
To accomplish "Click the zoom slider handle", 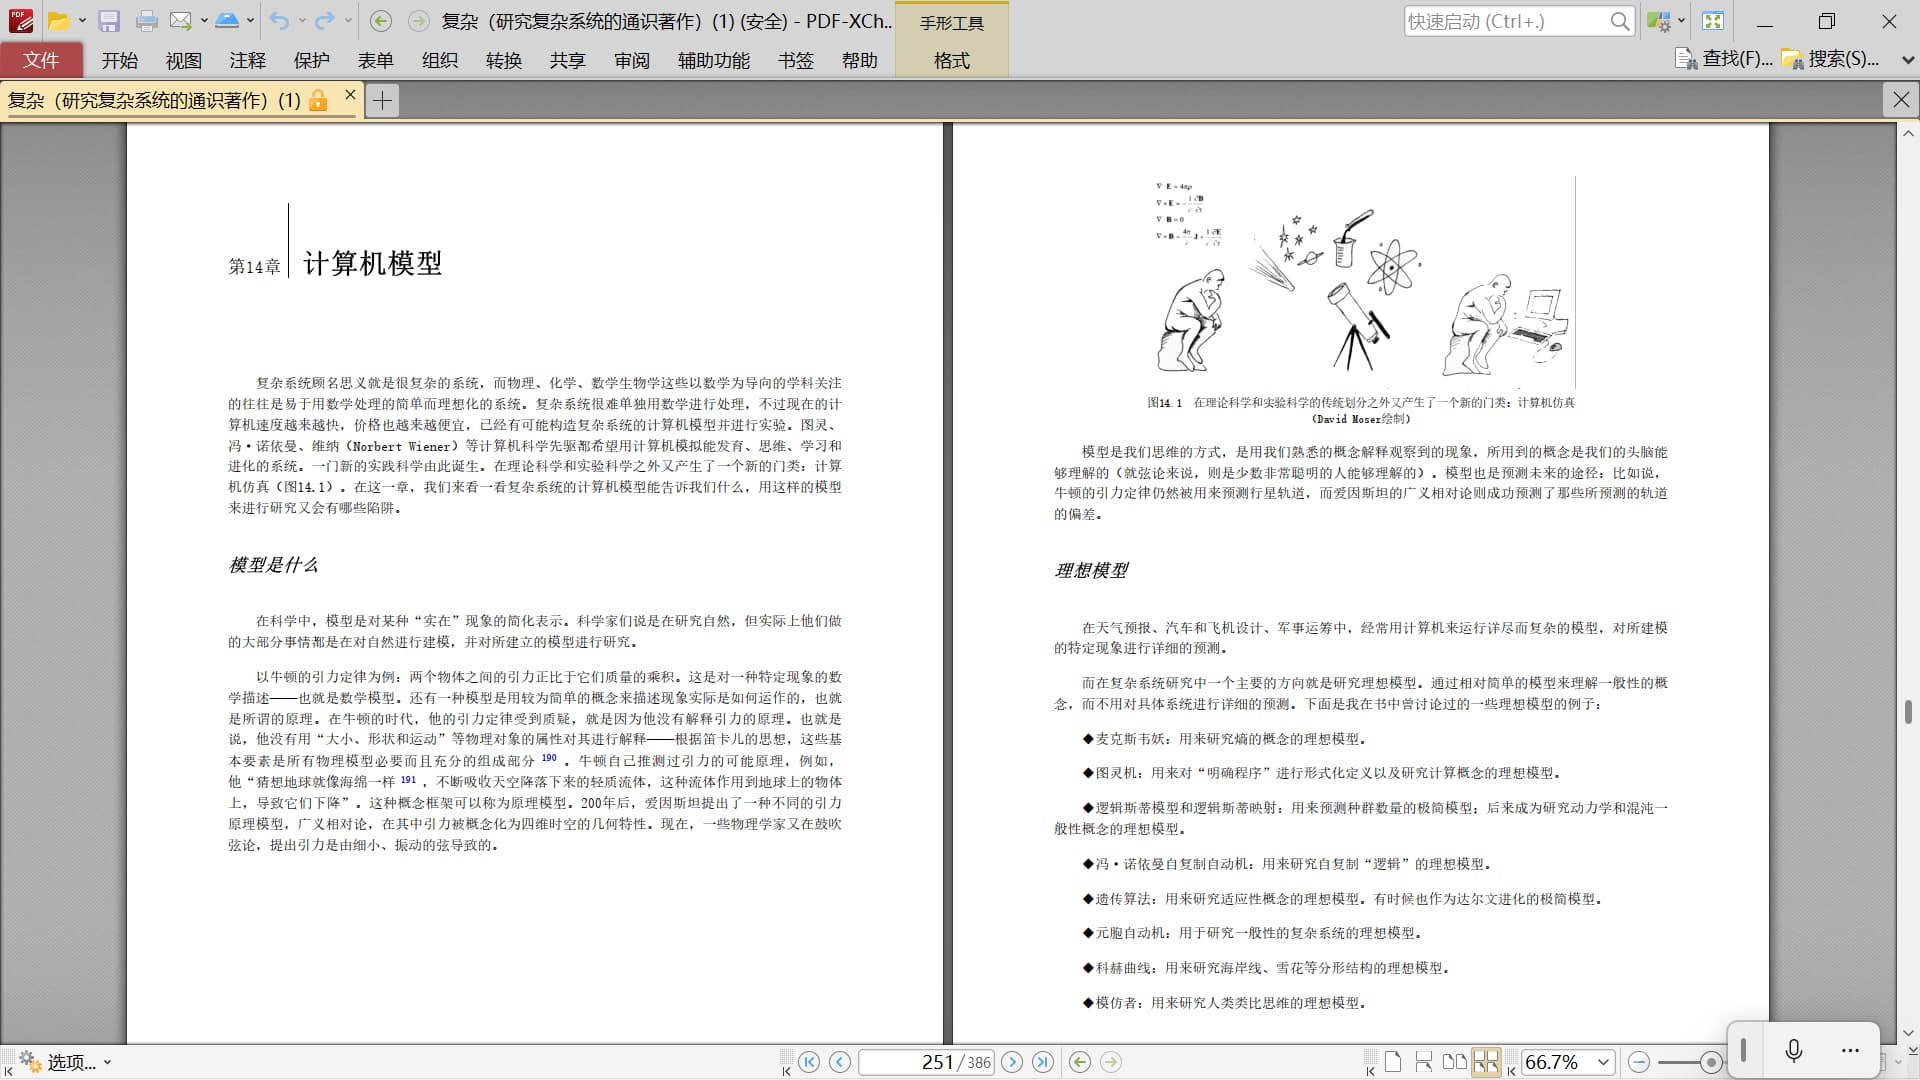I will click(x=1711, y=1062).
